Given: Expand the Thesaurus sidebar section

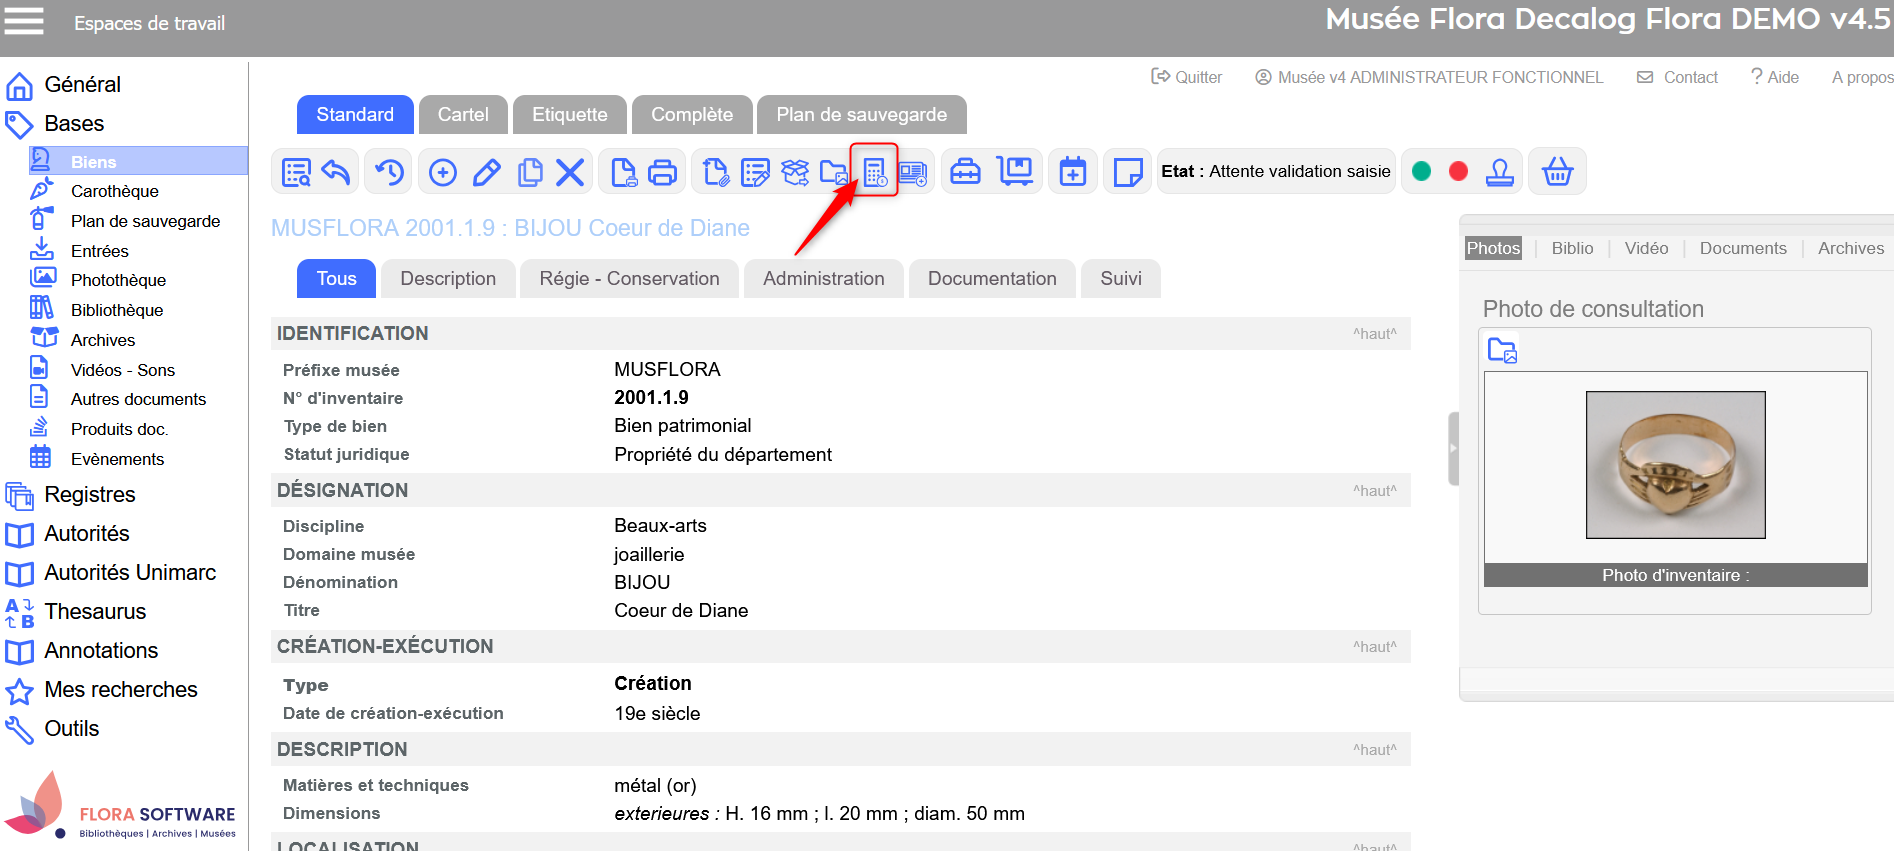Looking at the screenshot, I should (95, 611).
